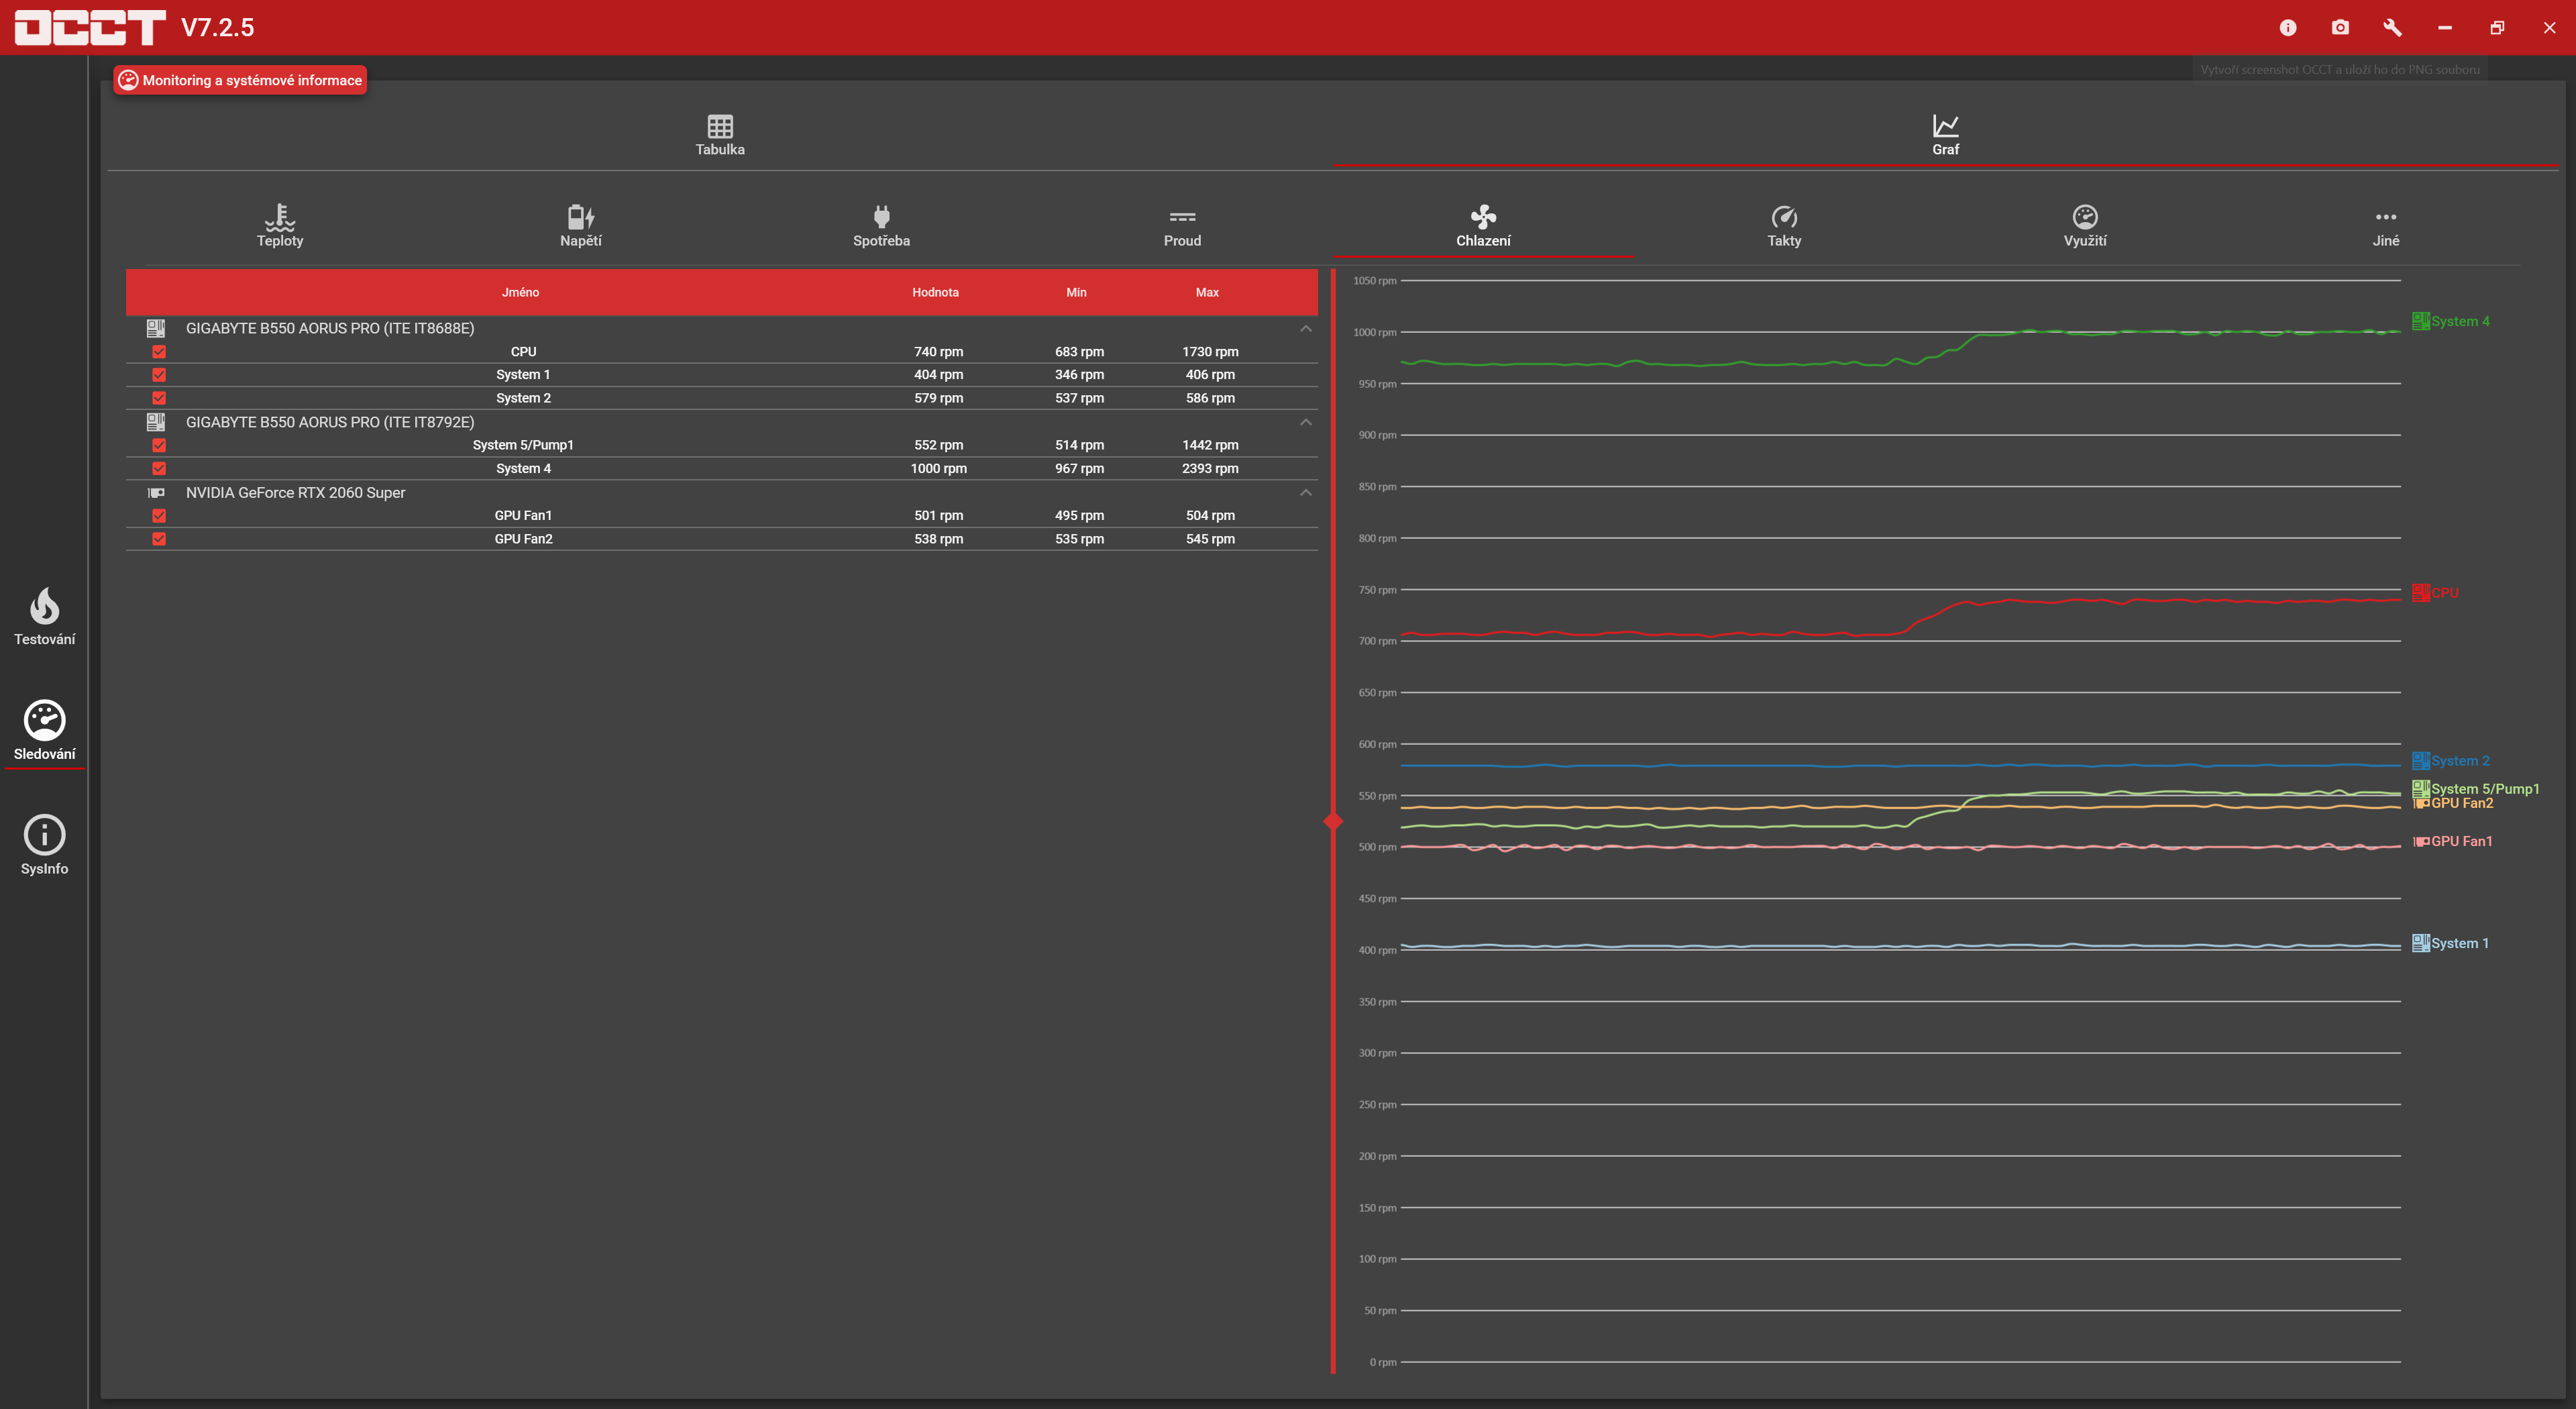Viewport: 2576px width, 1409px height.
Task: Click the Max column header
Action: pyautogui.click(x=1207, y=292)
